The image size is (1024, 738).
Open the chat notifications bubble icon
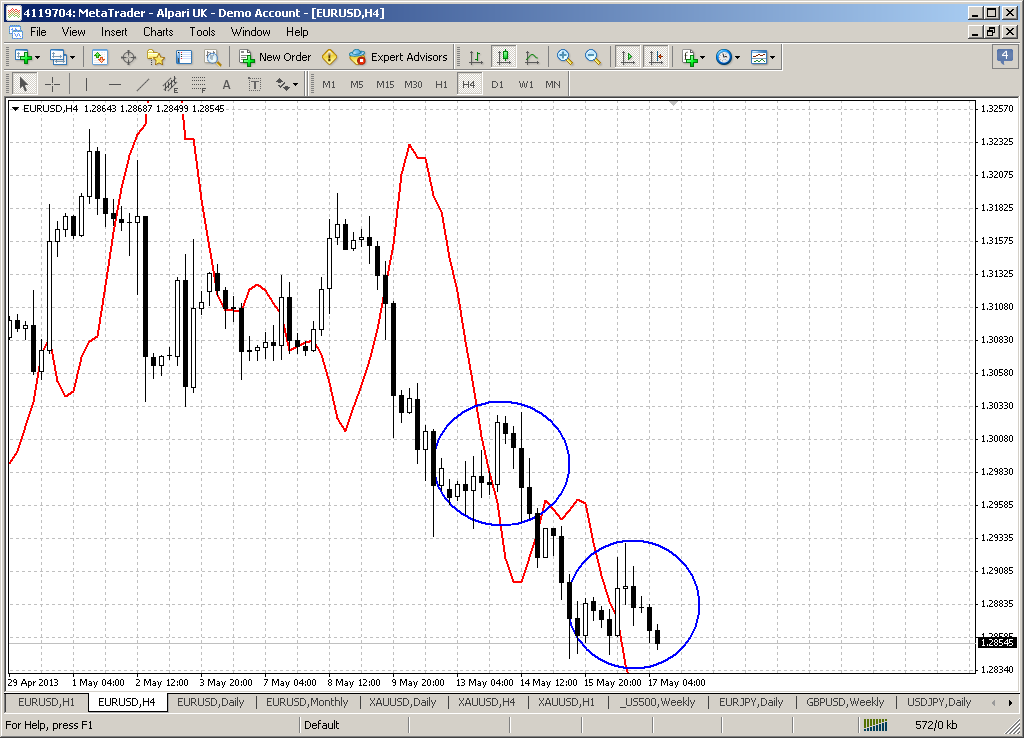pyautogui.click(x=1005, y=57)
